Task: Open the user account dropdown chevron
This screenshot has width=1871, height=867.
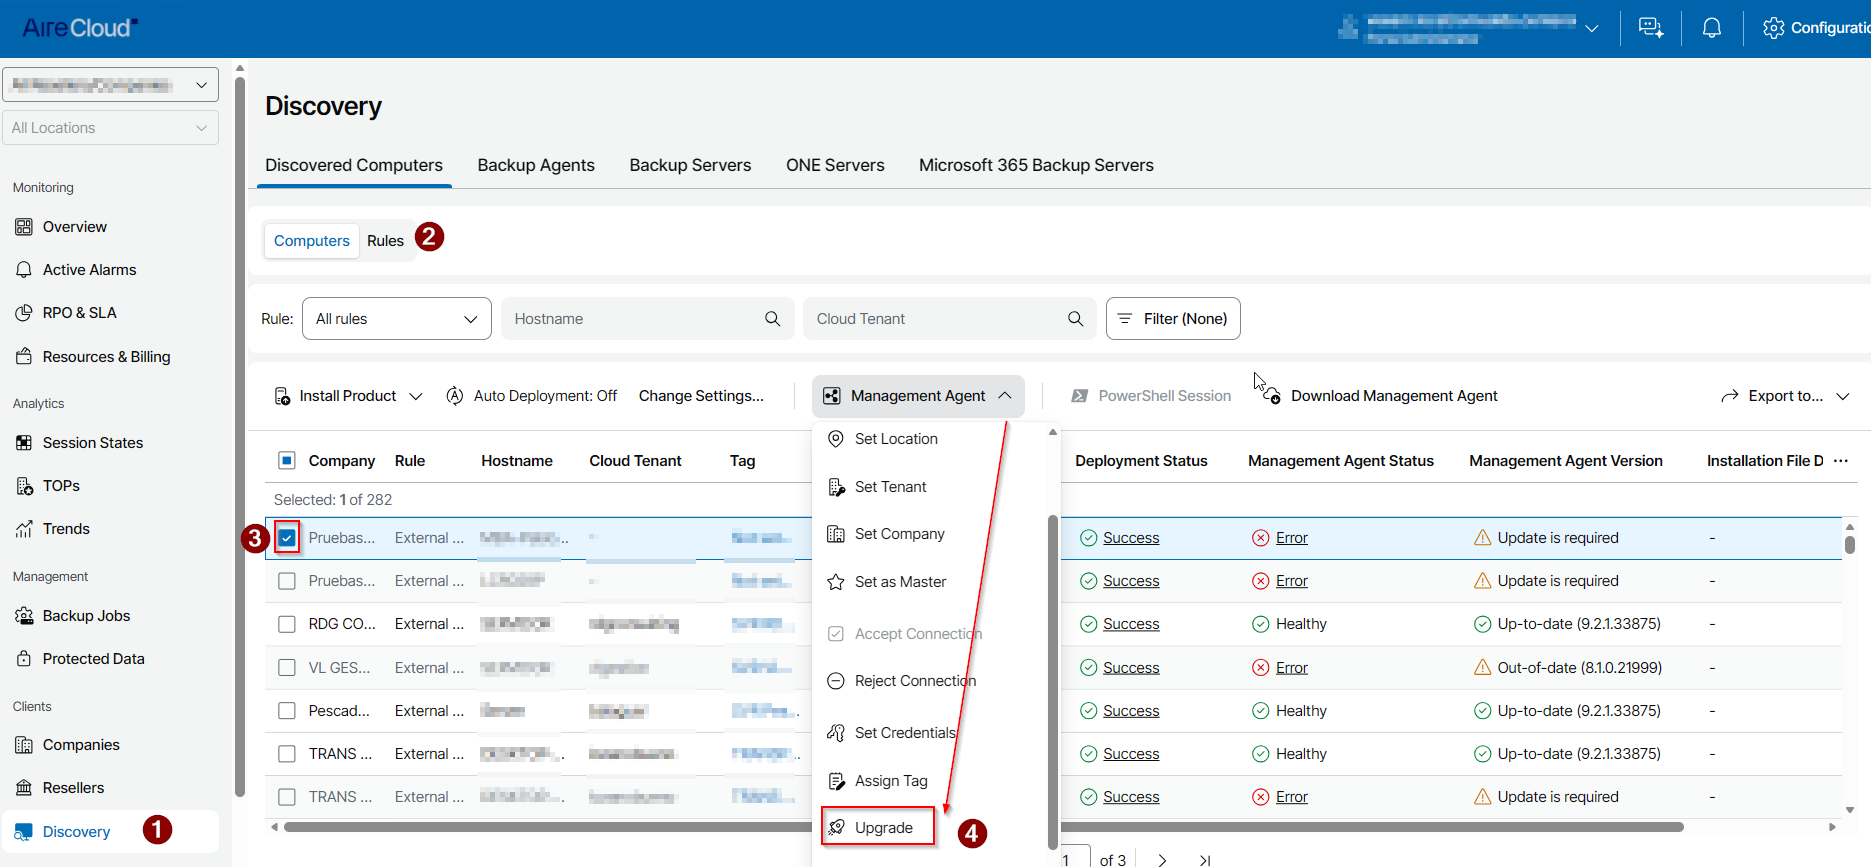Action: [x=1591, y=28]
